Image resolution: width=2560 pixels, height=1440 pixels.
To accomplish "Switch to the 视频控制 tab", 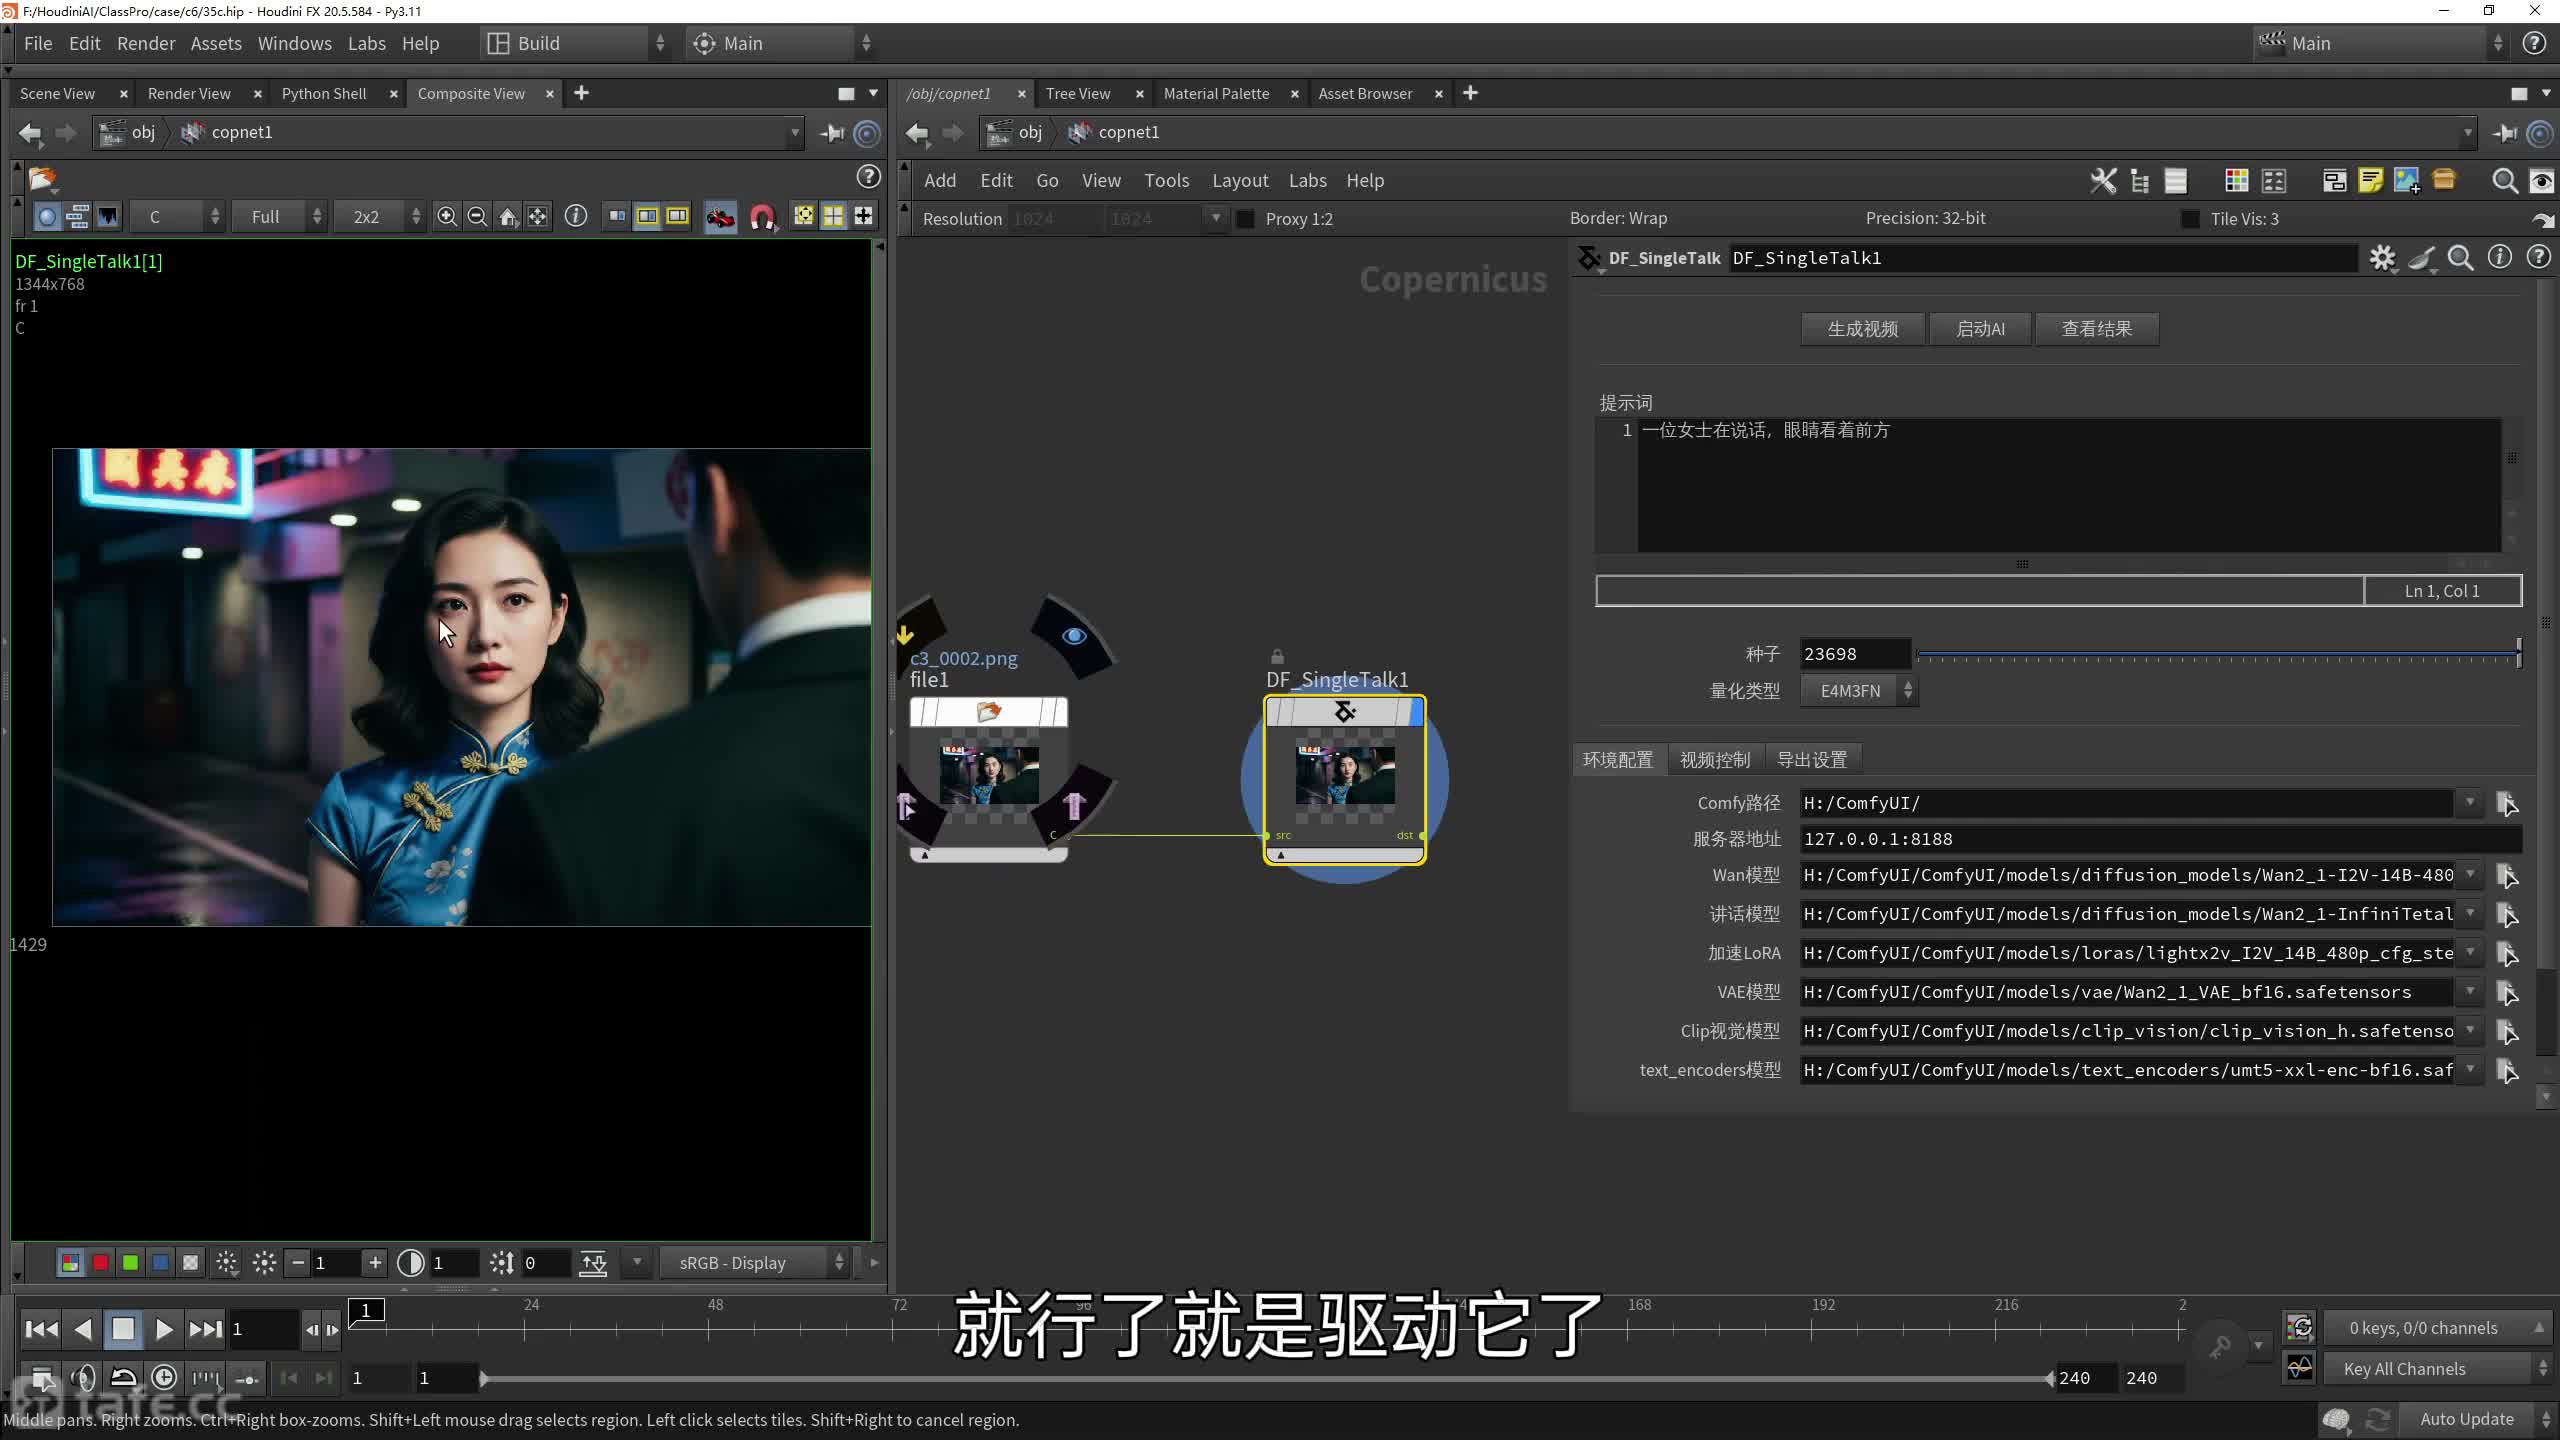I will [1714, 760].
